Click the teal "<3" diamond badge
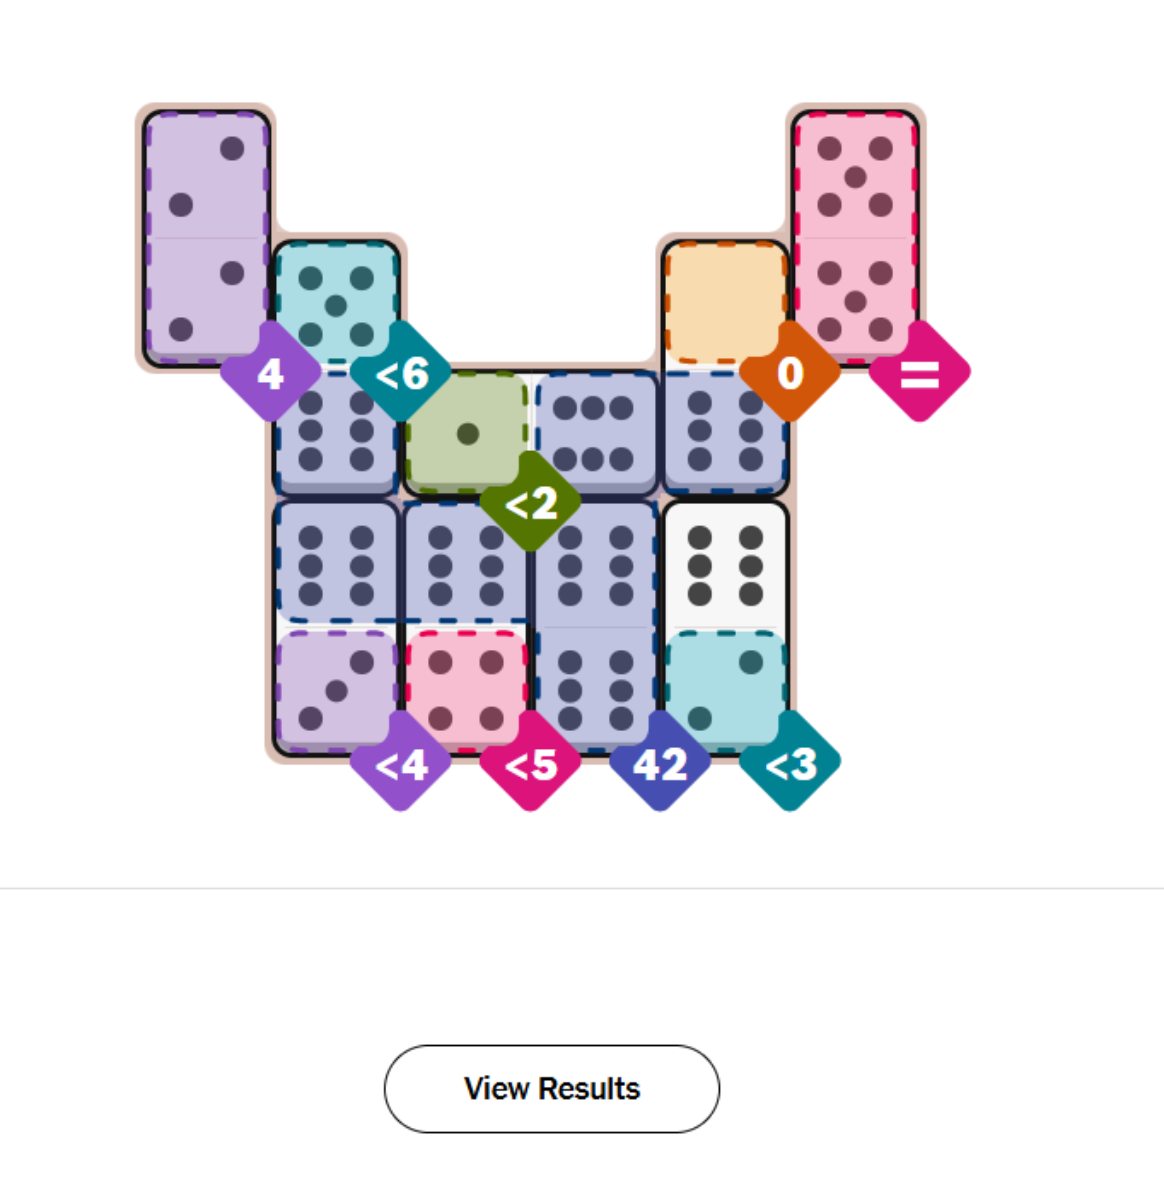1164x1200 pixels. 790,765
